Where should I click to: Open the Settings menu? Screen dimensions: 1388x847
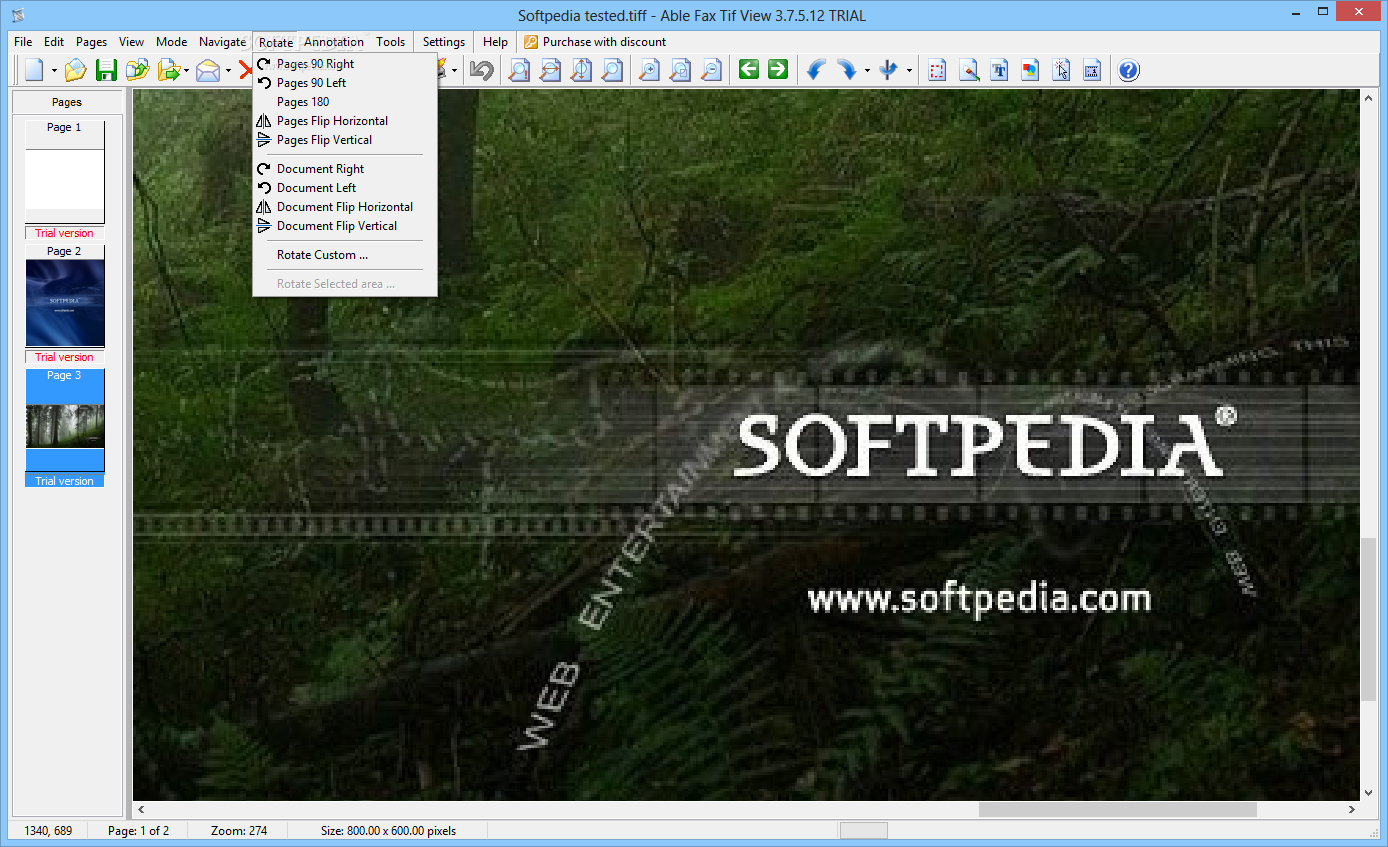[x=444, y=42]
